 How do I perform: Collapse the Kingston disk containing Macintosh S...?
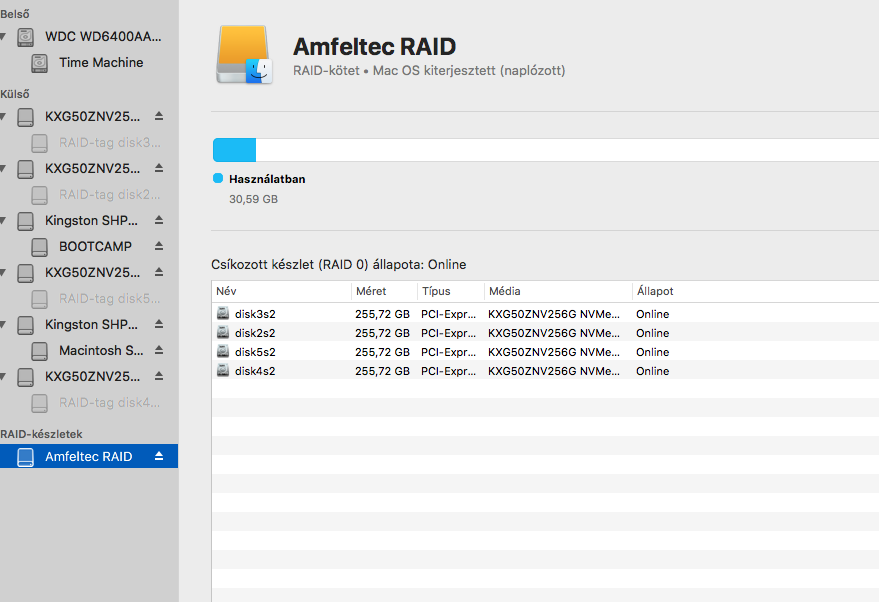point(3,325)
